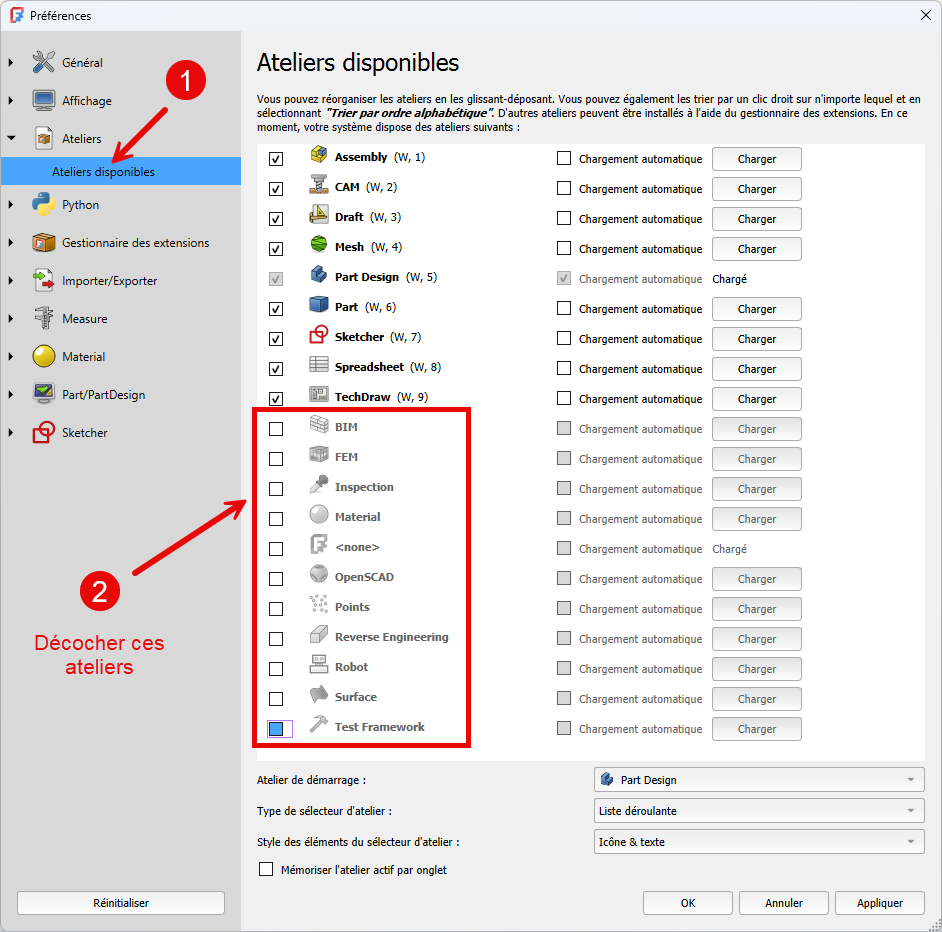Click the Sketcher workbench icon in list

(x=319, y=336)
